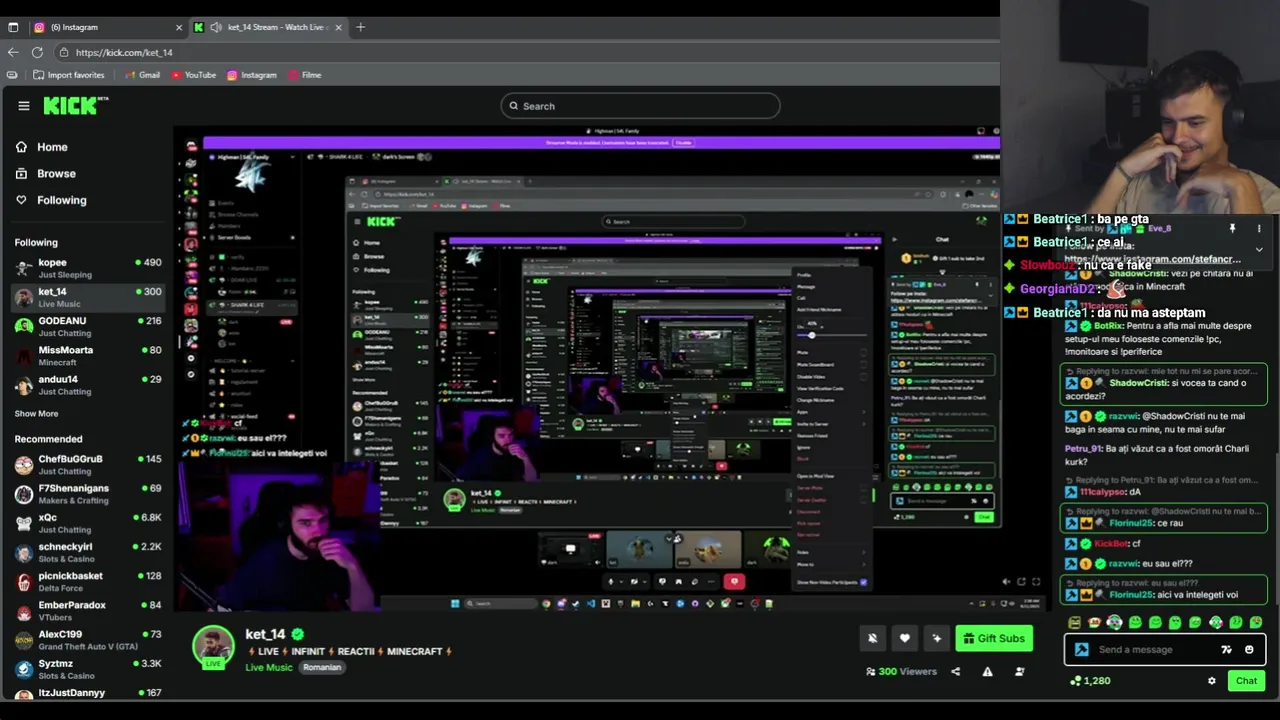Open the Live Music category link

[x=268, y=667]
